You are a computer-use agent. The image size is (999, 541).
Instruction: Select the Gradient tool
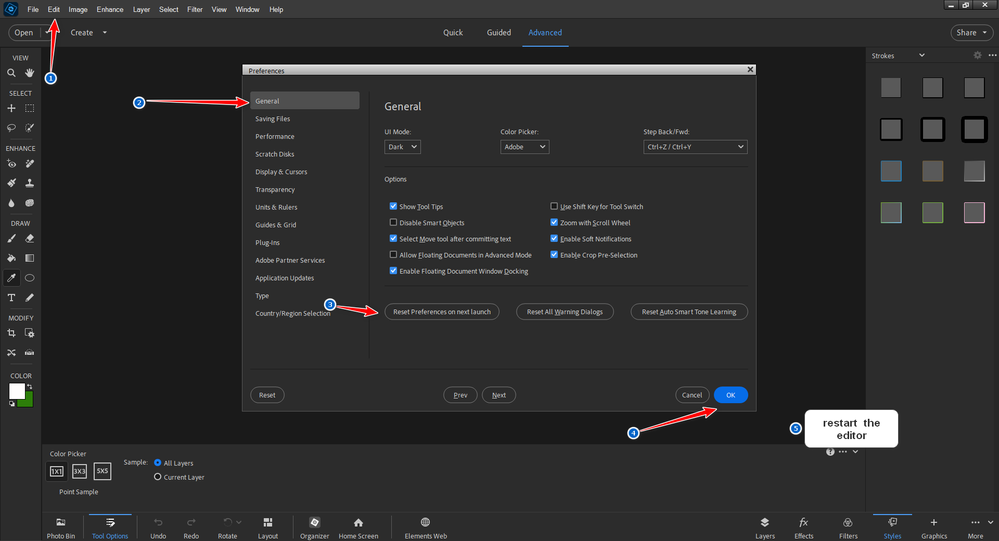click(29, 258)
